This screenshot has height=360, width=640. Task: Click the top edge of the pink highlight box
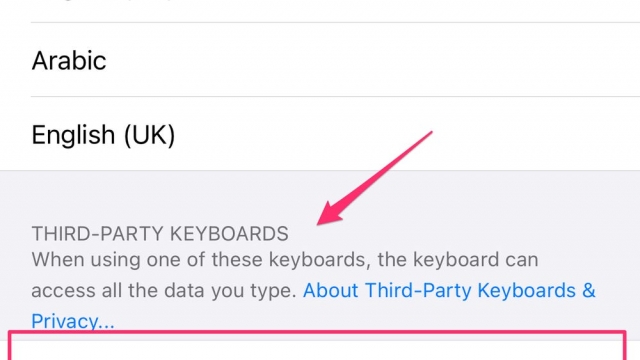click(x=317, y=332)
